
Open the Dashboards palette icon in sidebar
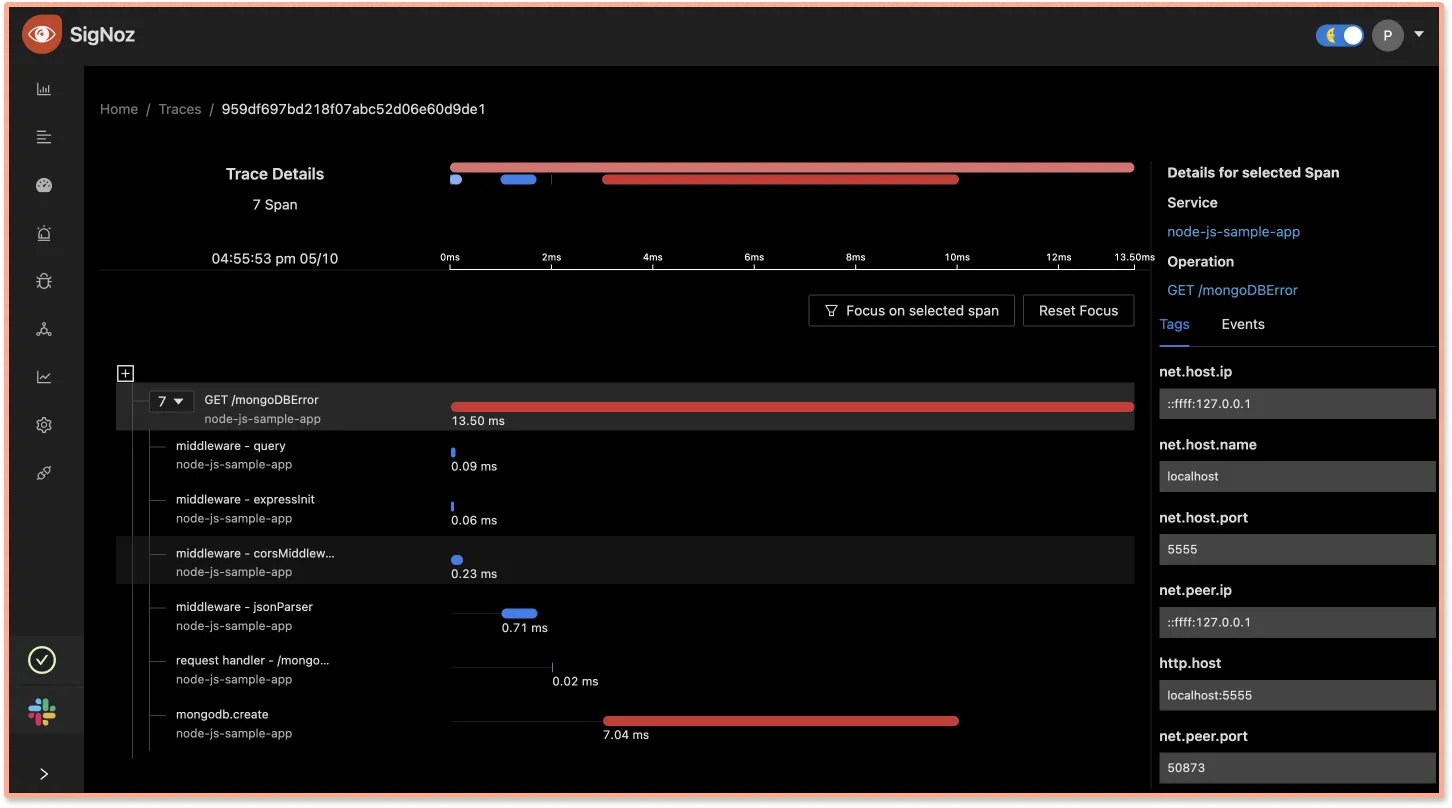(44, 185)
